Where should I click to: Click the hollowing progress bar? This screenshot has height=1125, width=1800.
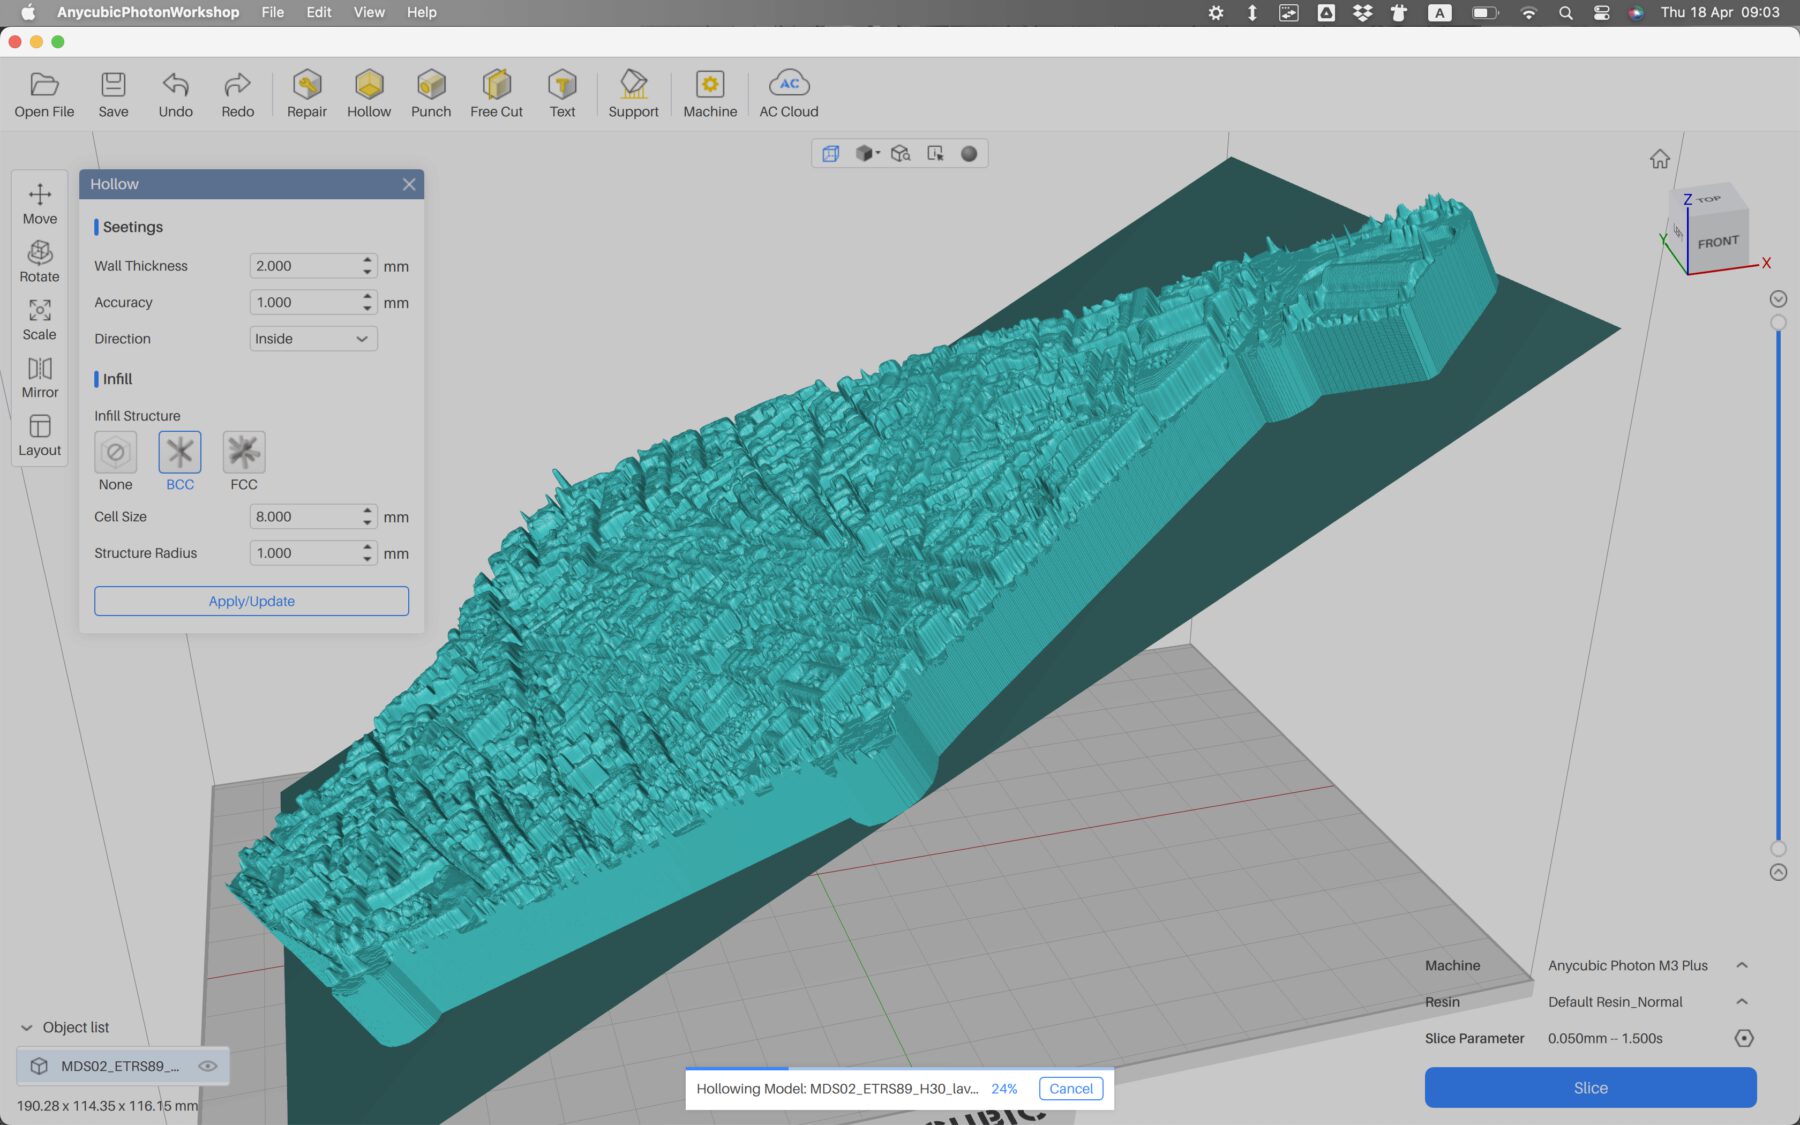[900, 1069]
